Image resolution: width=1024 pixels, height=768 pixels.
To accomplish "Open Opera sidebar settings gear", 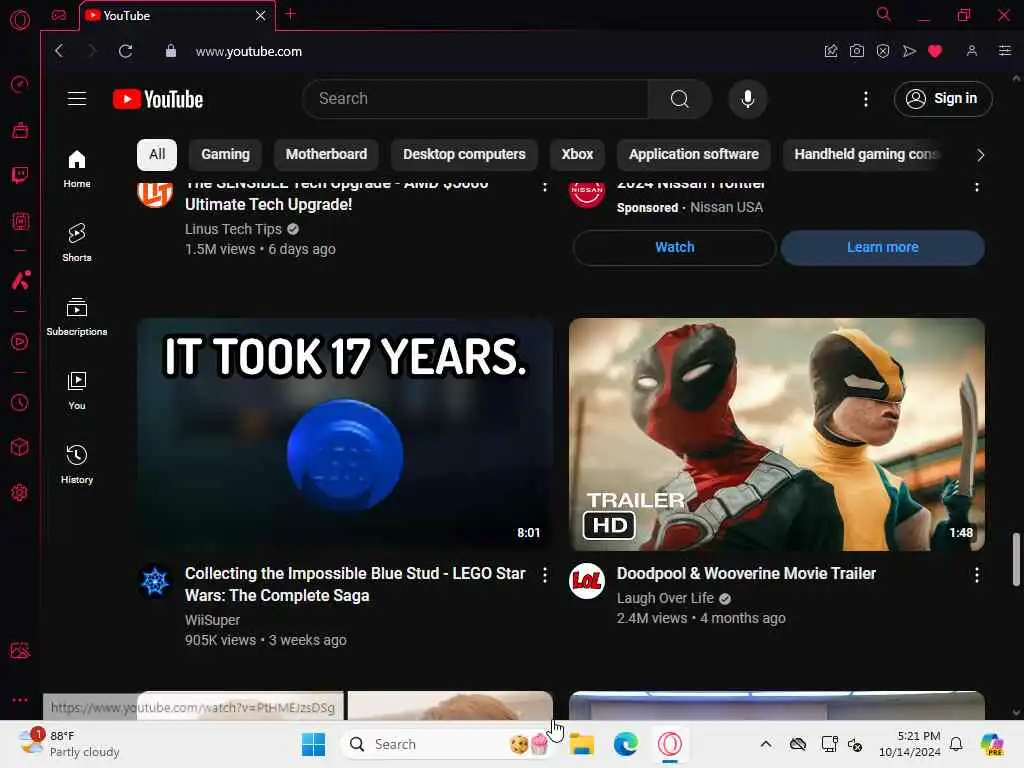I will (x=20, y=492).
